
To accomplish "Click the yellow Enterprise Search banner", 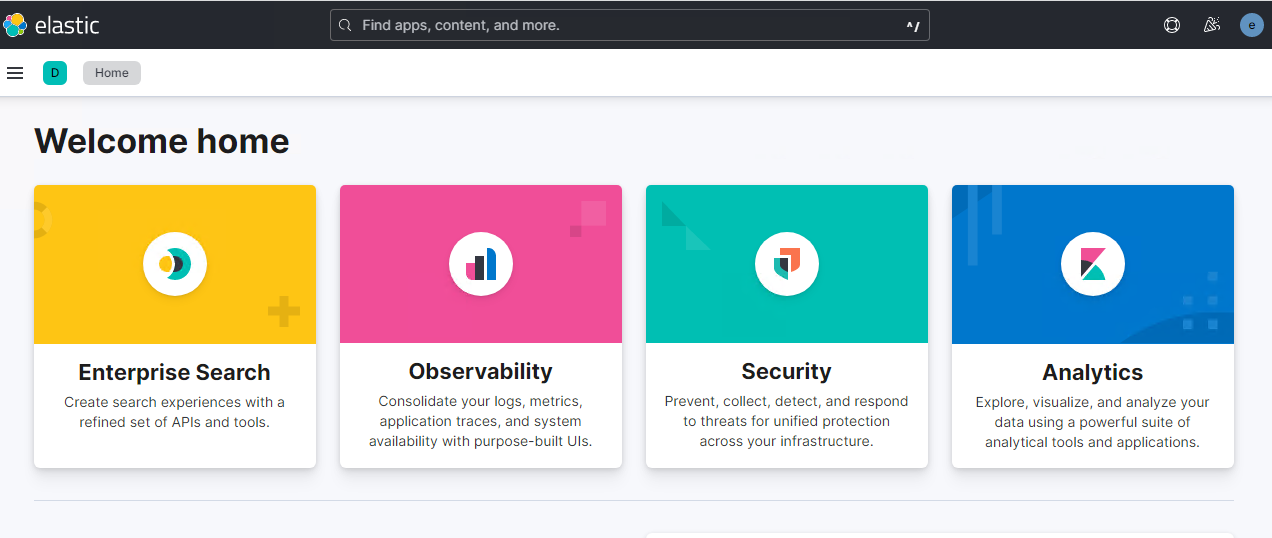I will pyautogui.click(x=175, y=264).
